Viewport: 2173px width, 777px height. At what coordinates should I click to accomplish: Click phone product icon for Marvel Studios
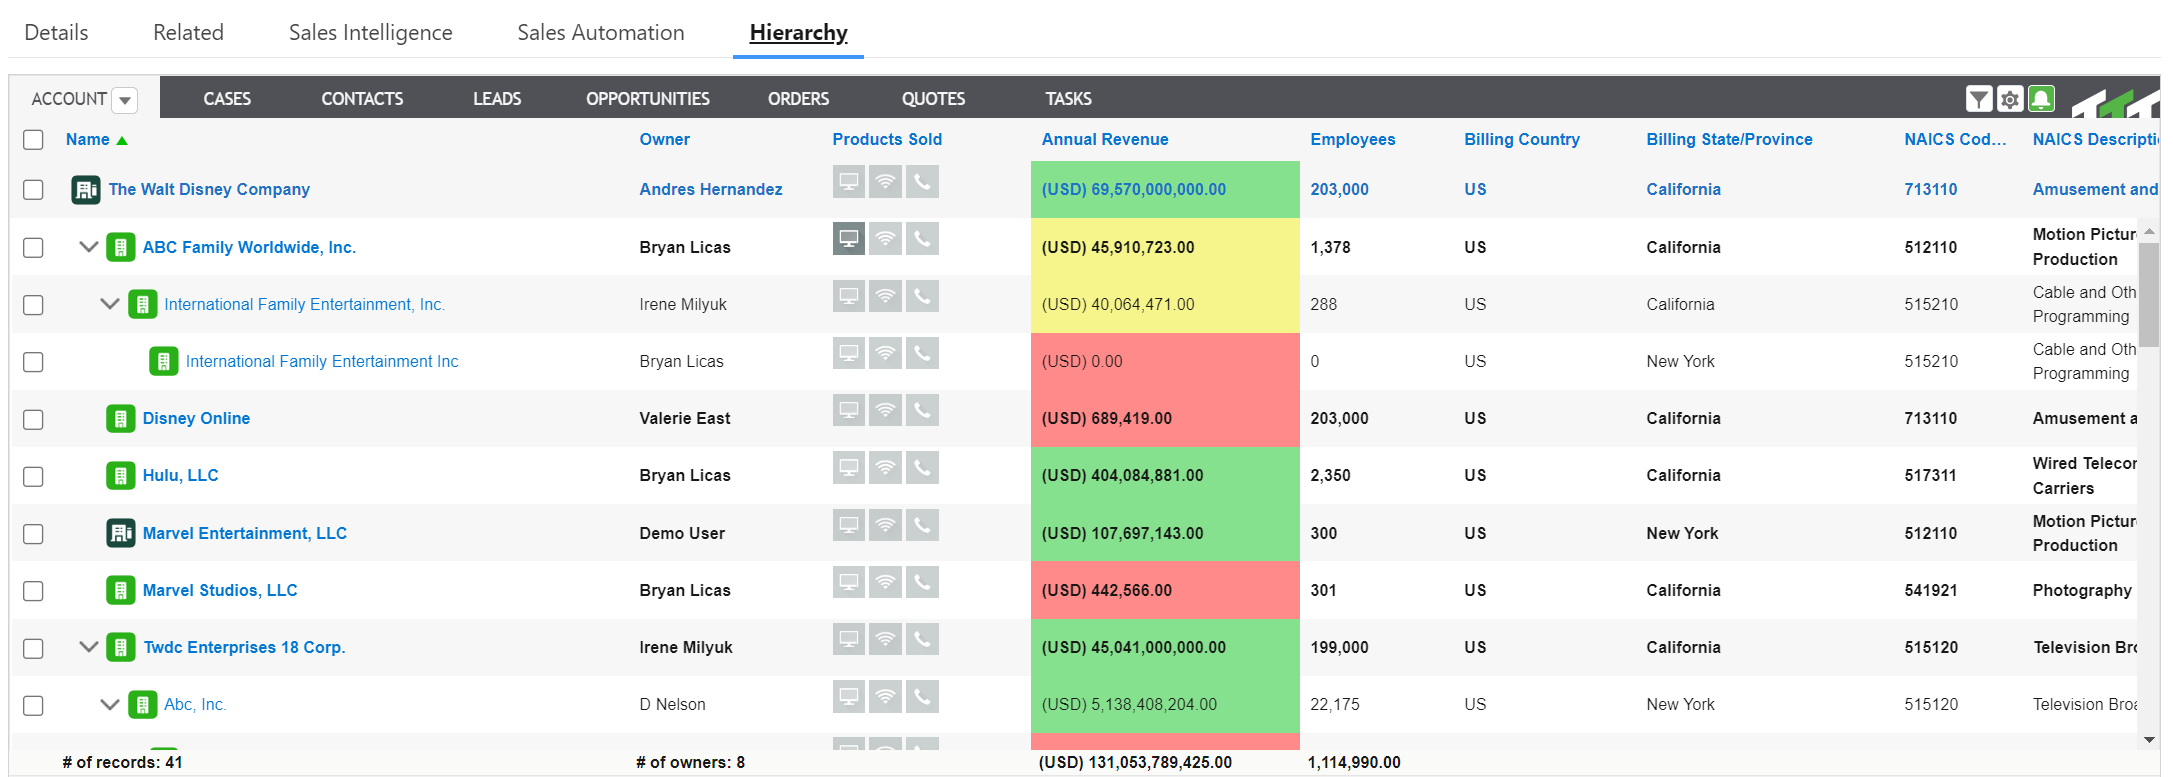point(922,582)
